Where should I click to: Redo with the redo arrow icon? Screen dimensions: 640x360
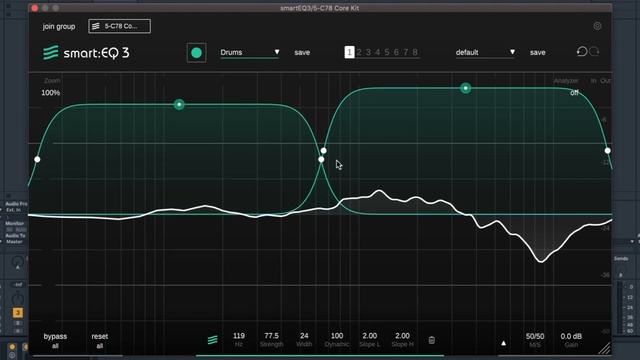coord(594,52)
